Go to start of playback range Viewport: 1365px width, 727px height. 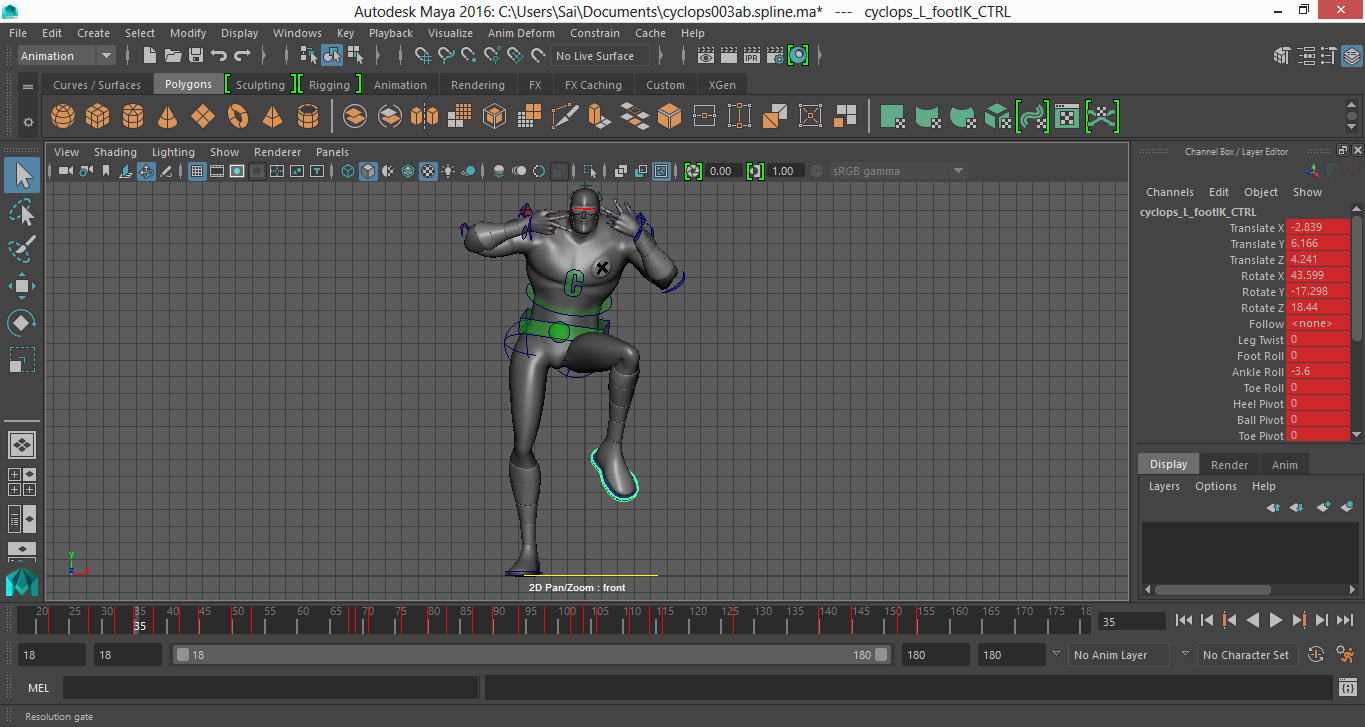coord(1183,620)
